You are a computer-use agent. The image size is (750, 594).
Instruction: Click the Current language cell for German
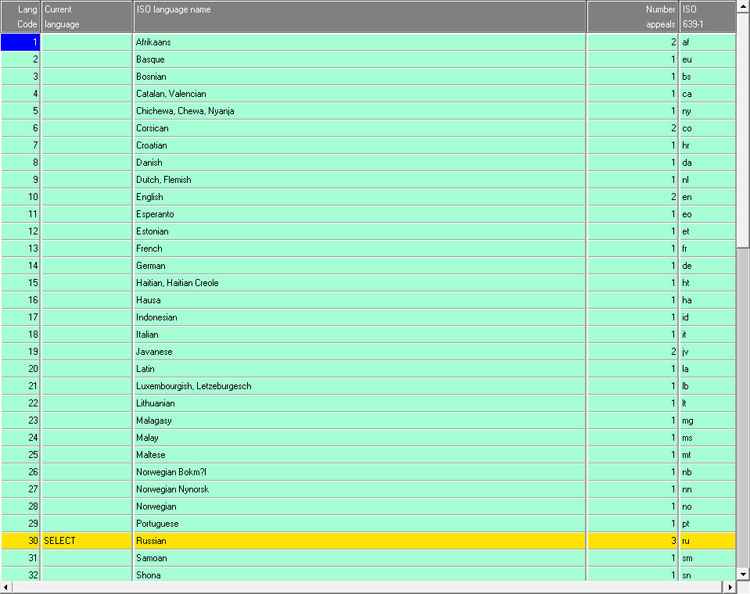tap(87, 266)
